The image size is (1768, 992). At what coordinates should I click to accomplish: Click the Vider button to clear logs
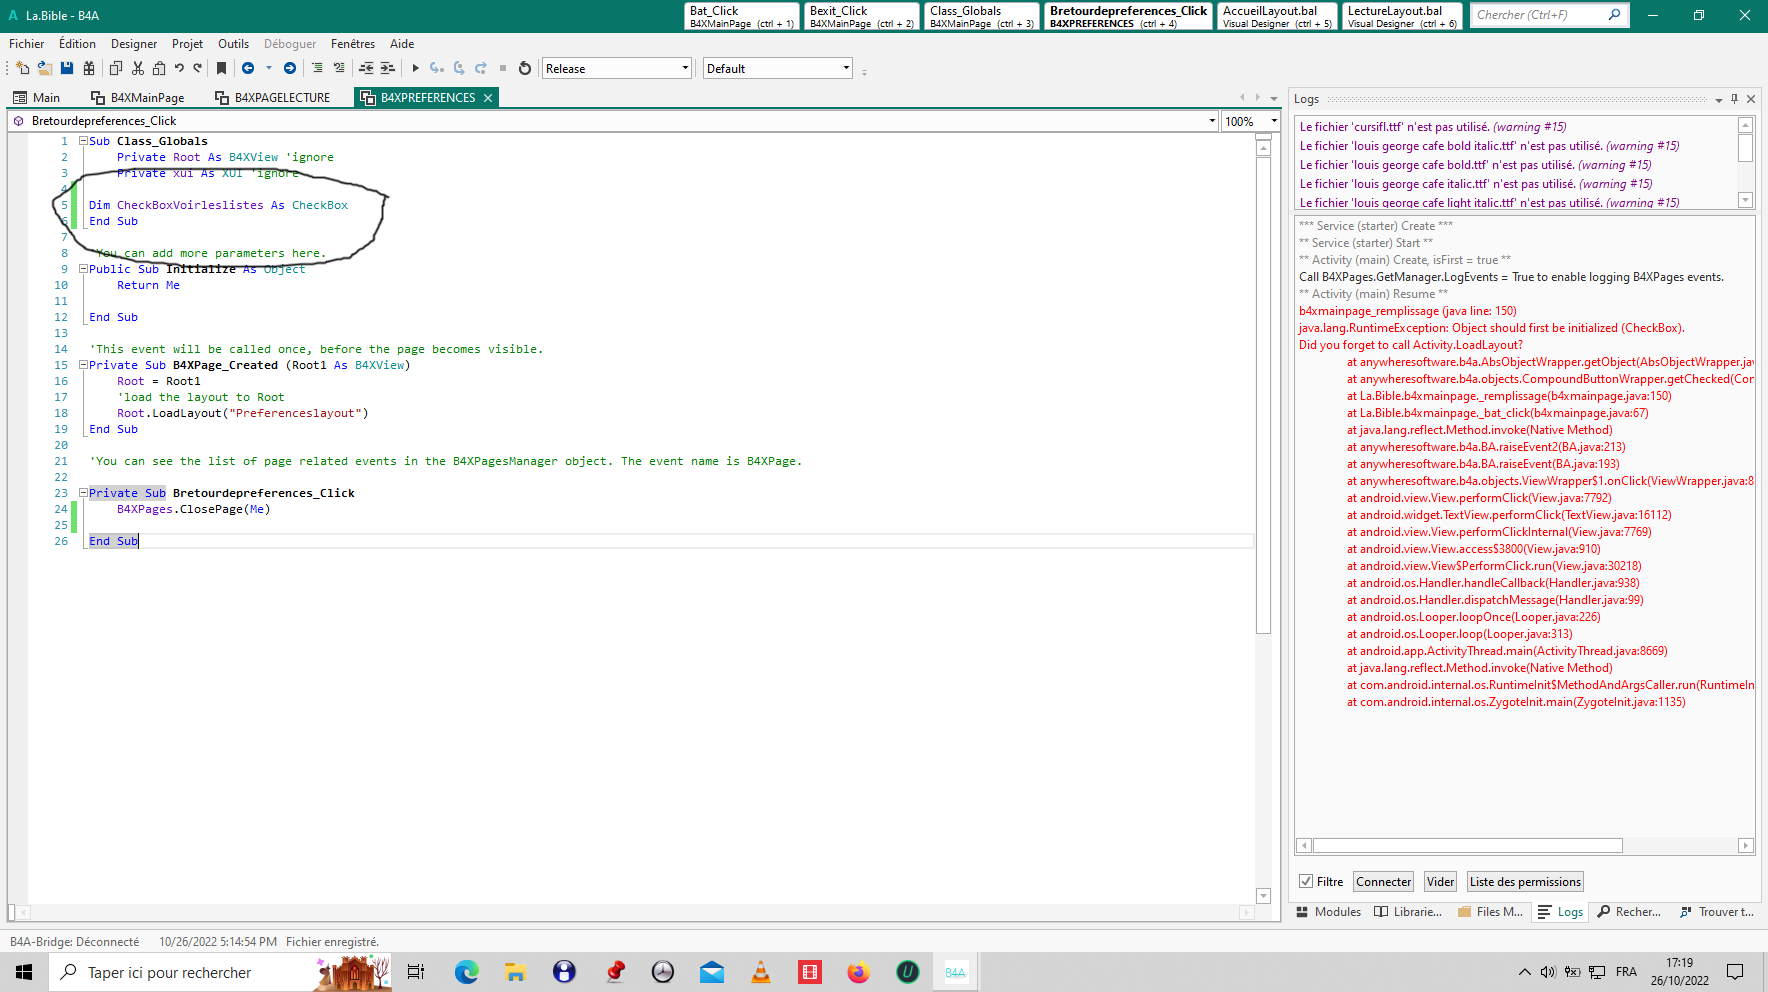click(1440, 881)
